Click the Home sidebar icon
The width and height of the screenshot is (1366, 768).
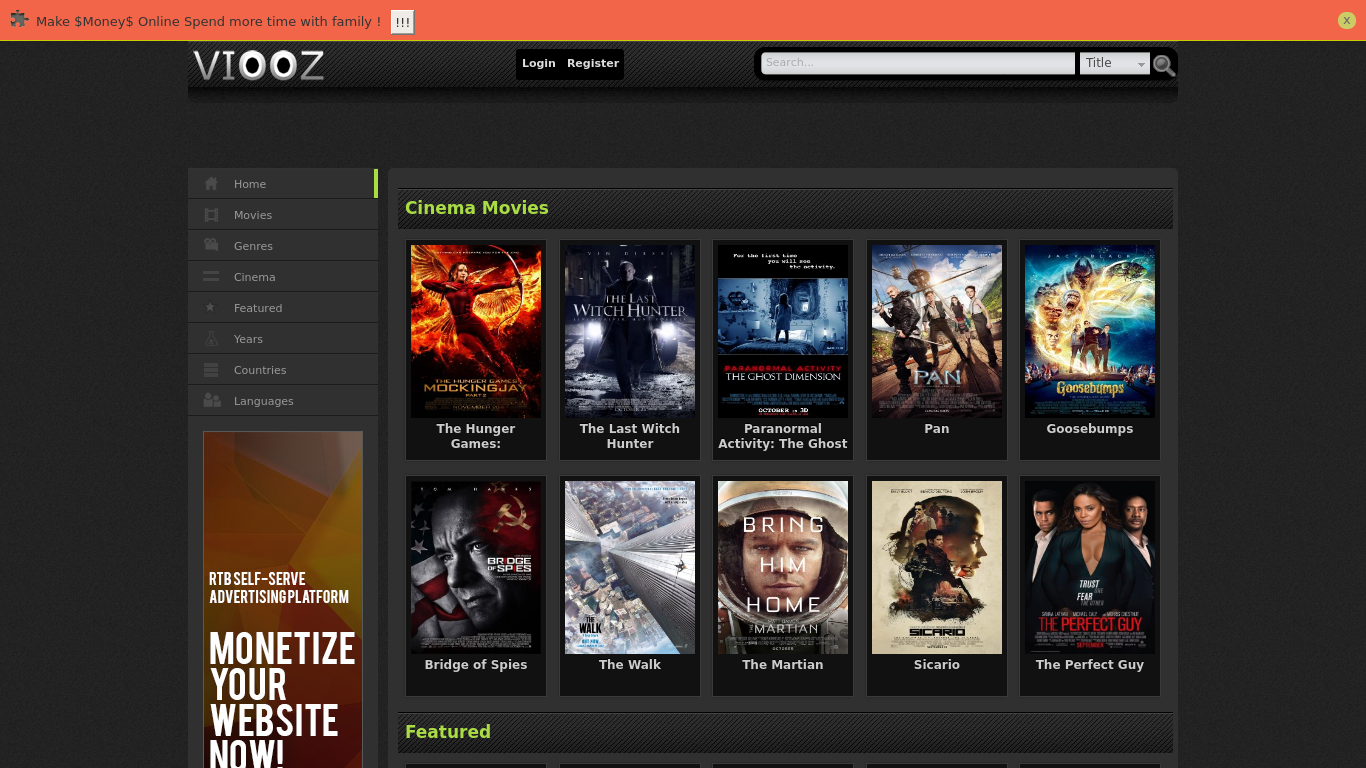pyautogui.click(x=211, y=184)
